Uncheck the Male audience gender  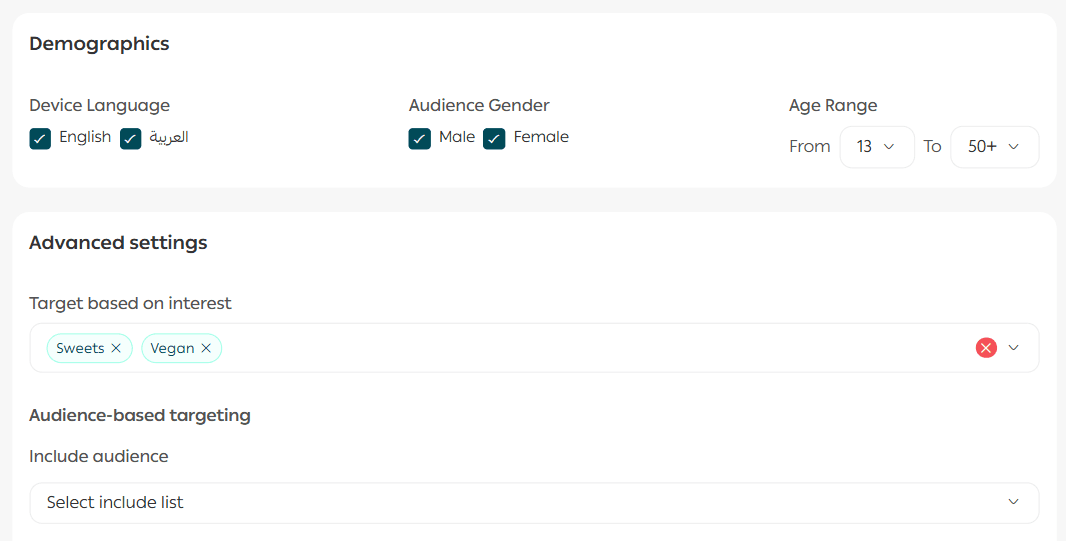pos(420,139)
